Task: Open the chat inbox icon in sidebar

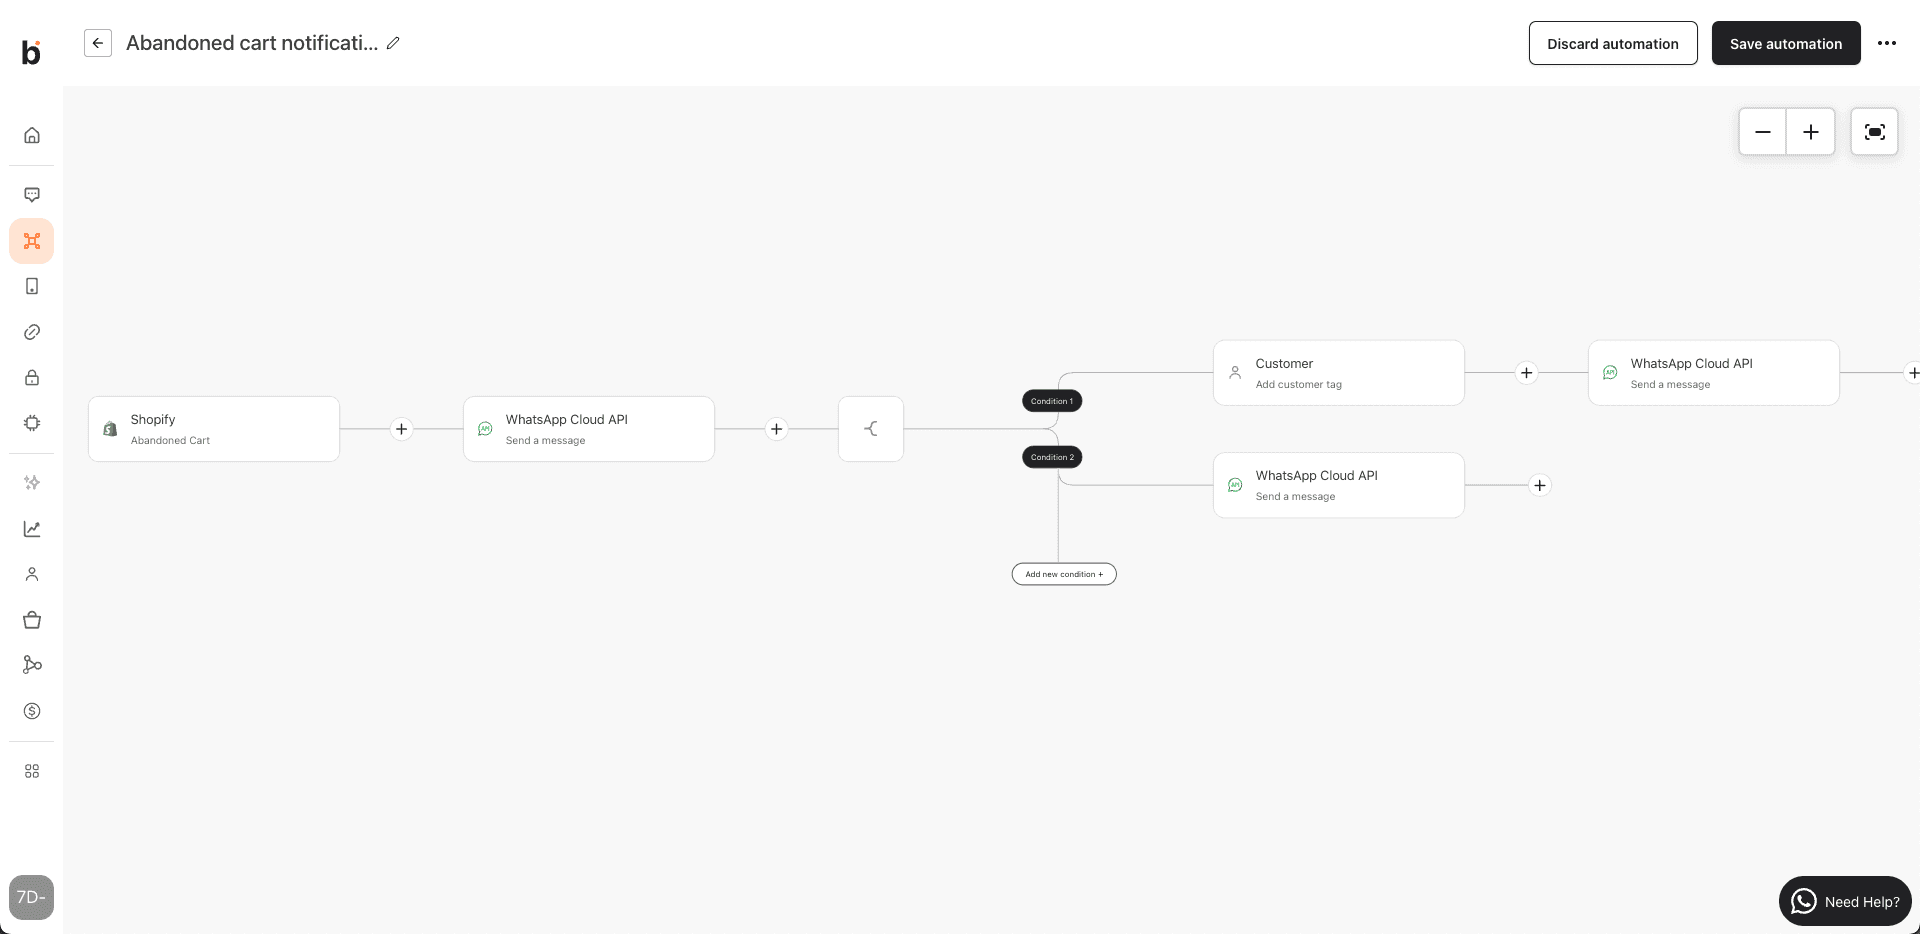Action: 31,194
